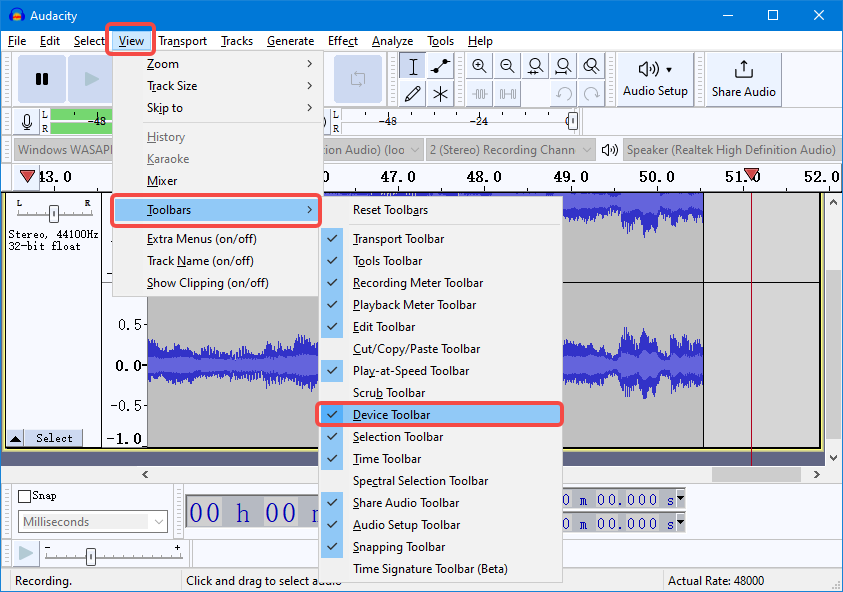The height and width of the screenshot is (592, 843).
Task: Click the loop button in transport toolbar
Action: [x=358, y=79]
